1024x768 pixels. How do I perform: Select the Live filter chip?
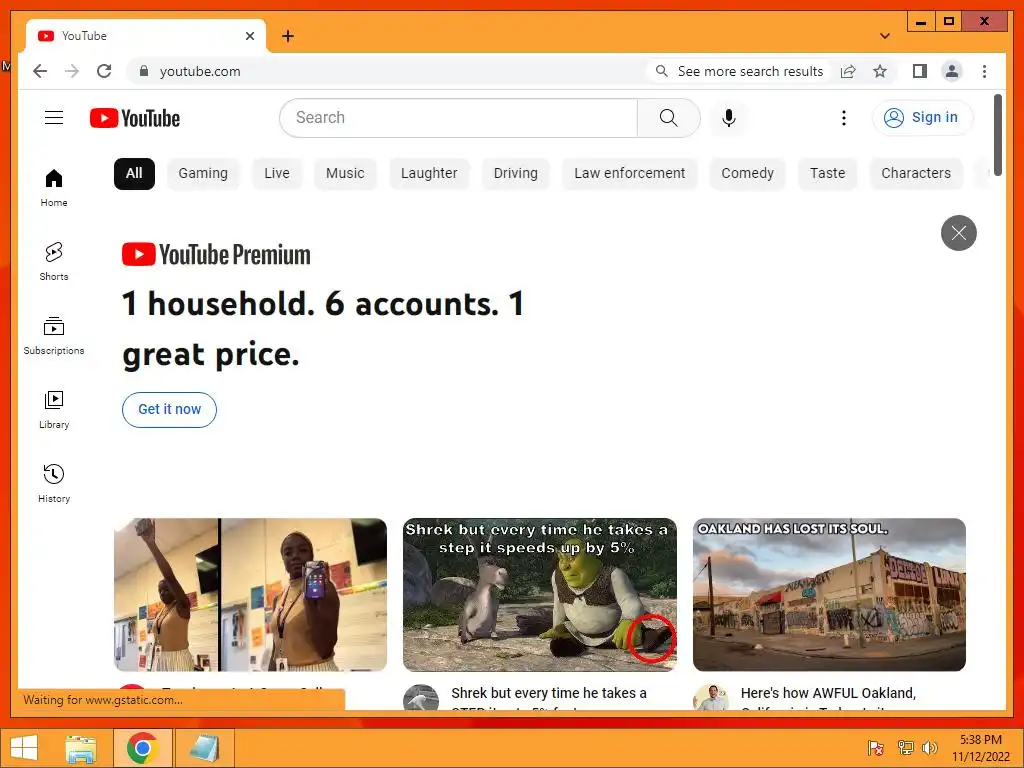(x=277, y=174)
